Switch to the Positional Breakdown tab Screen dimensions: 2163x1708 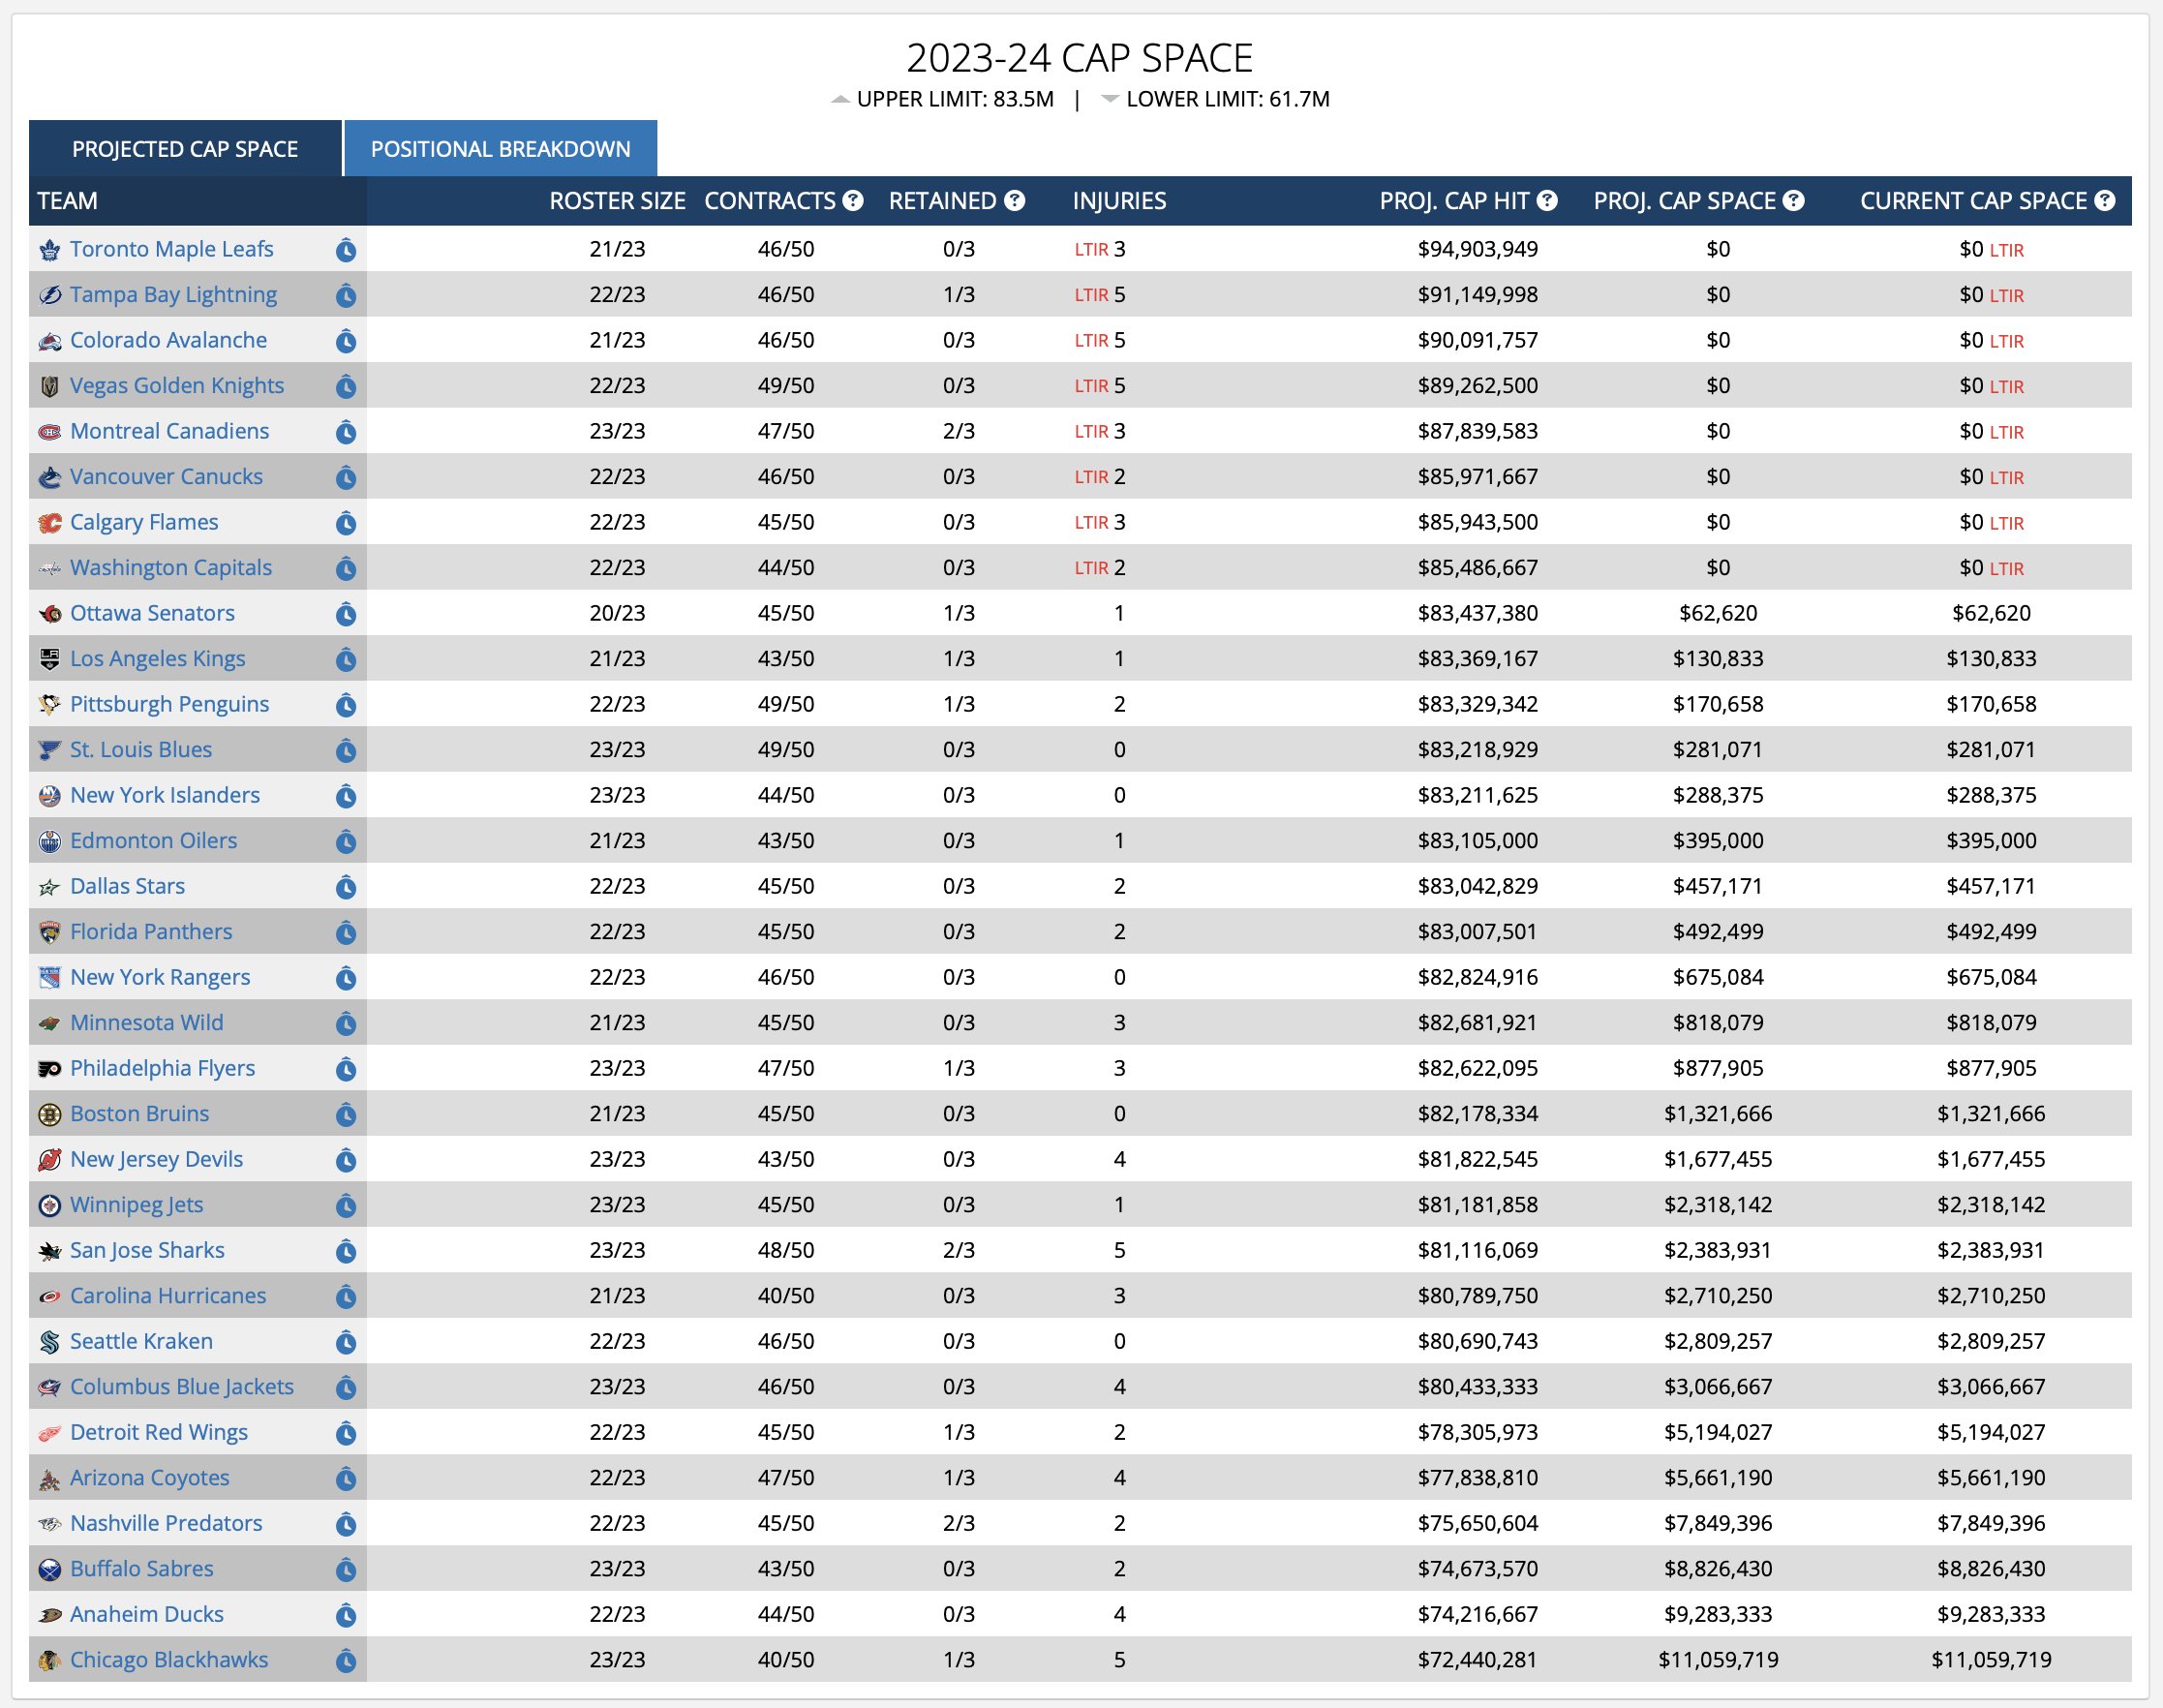pyautogui.click(x=501, y=149)
